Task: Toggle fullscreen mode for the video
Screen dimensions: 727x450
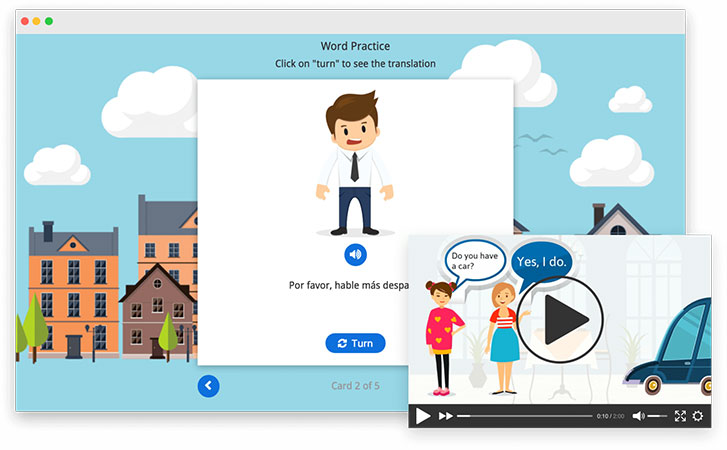Action: (x=680, y=416)
